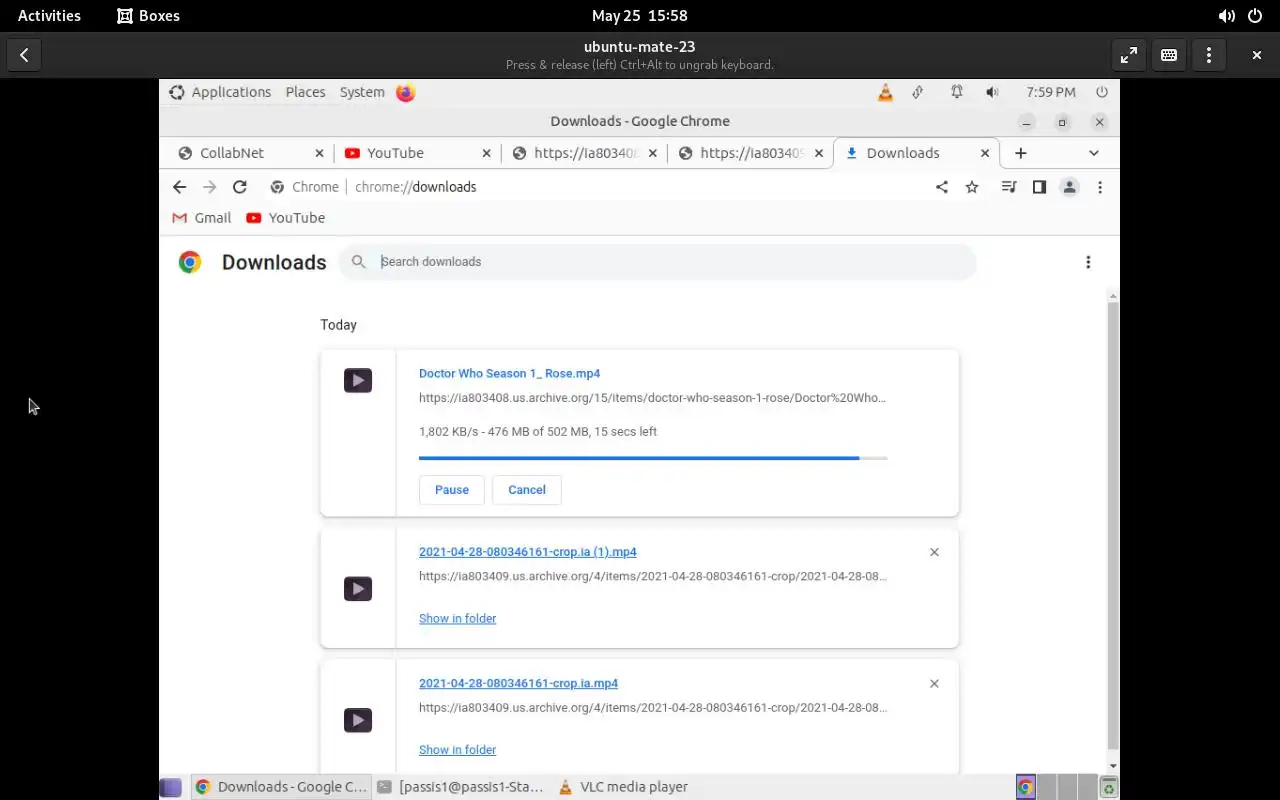Open the notification bell in the MATE panel
This screenshot has height=800, width=1280.
[x=957, y=92]
